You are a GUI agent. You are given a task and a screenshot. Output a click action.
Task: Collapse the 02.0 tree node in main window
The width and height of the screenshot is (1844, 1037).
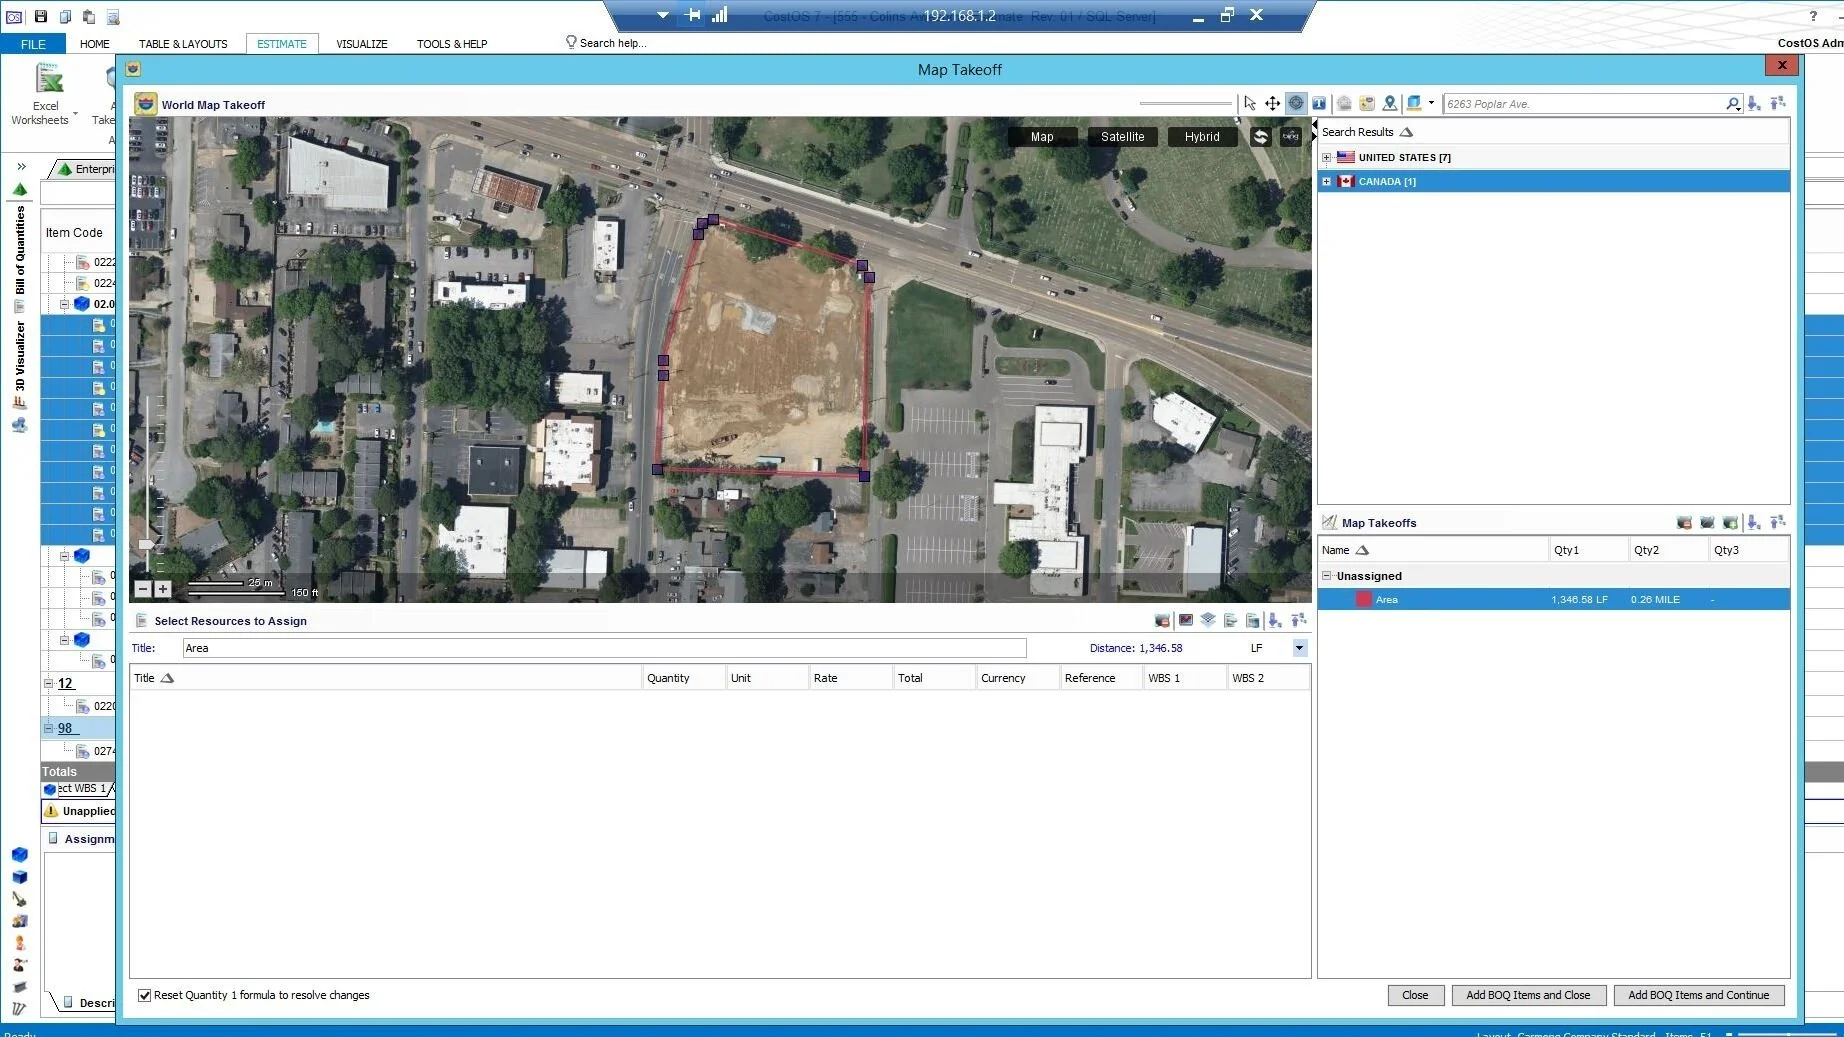coord(64,304)
